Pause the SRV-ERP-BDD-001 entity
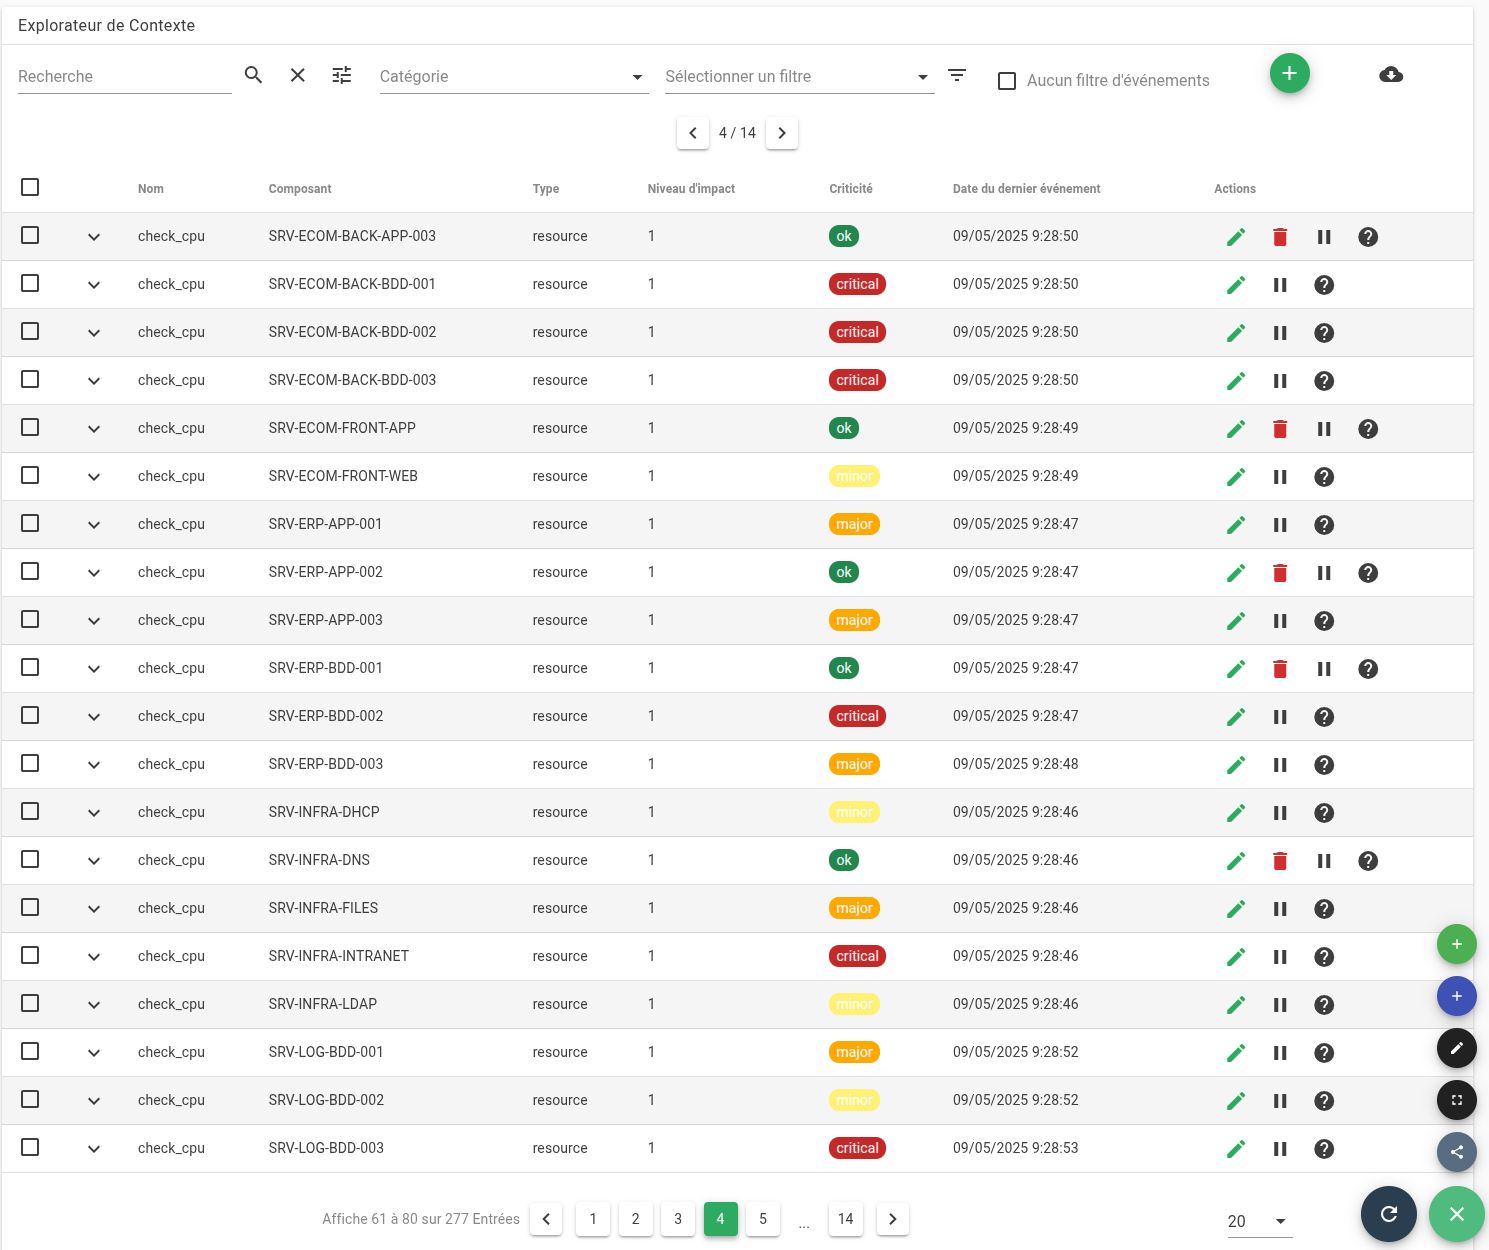 tap(1324, 669)
